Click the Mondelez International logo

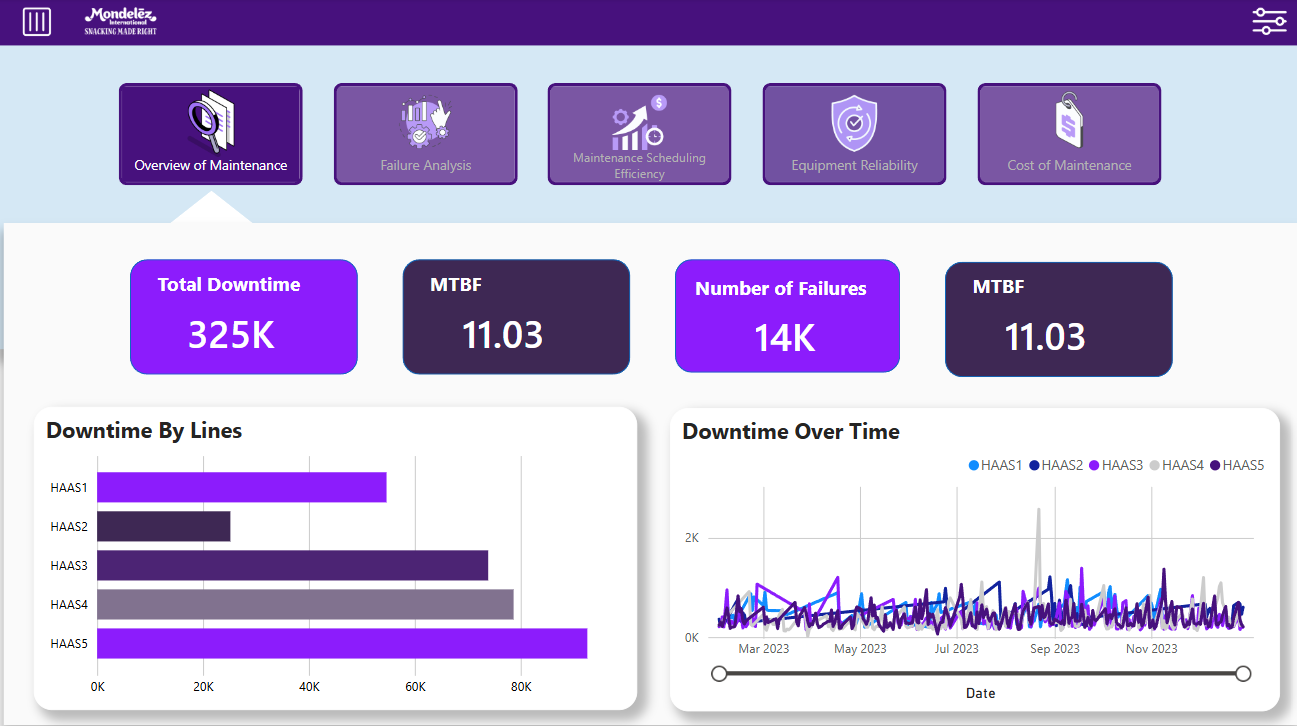coord(119,21)
